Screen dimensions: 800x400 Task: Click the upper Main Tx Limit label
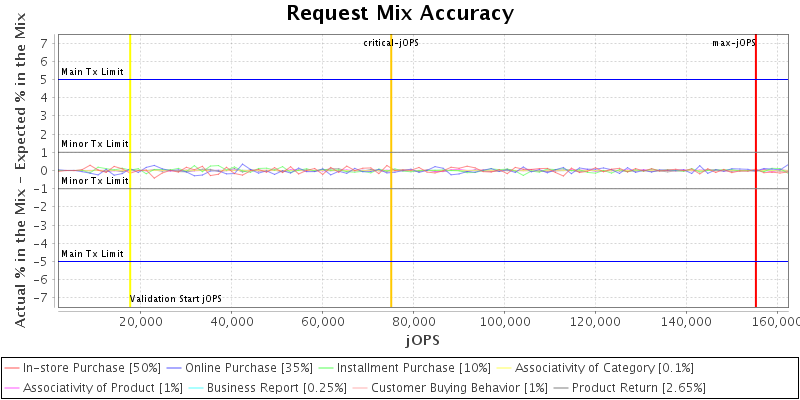[92, 72]
